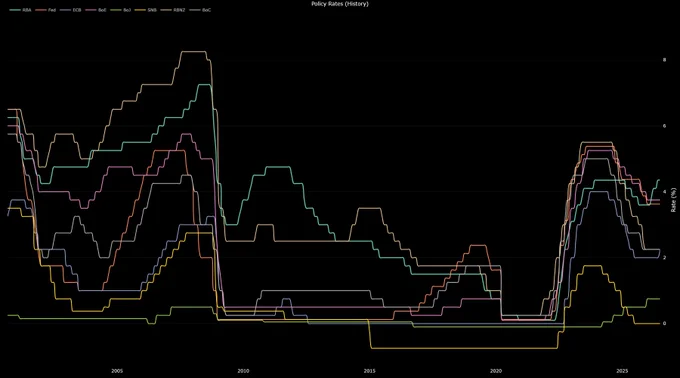Toggle the BoJ series in legend
Viewport: 680px width, 378px height.
[121, 10]
